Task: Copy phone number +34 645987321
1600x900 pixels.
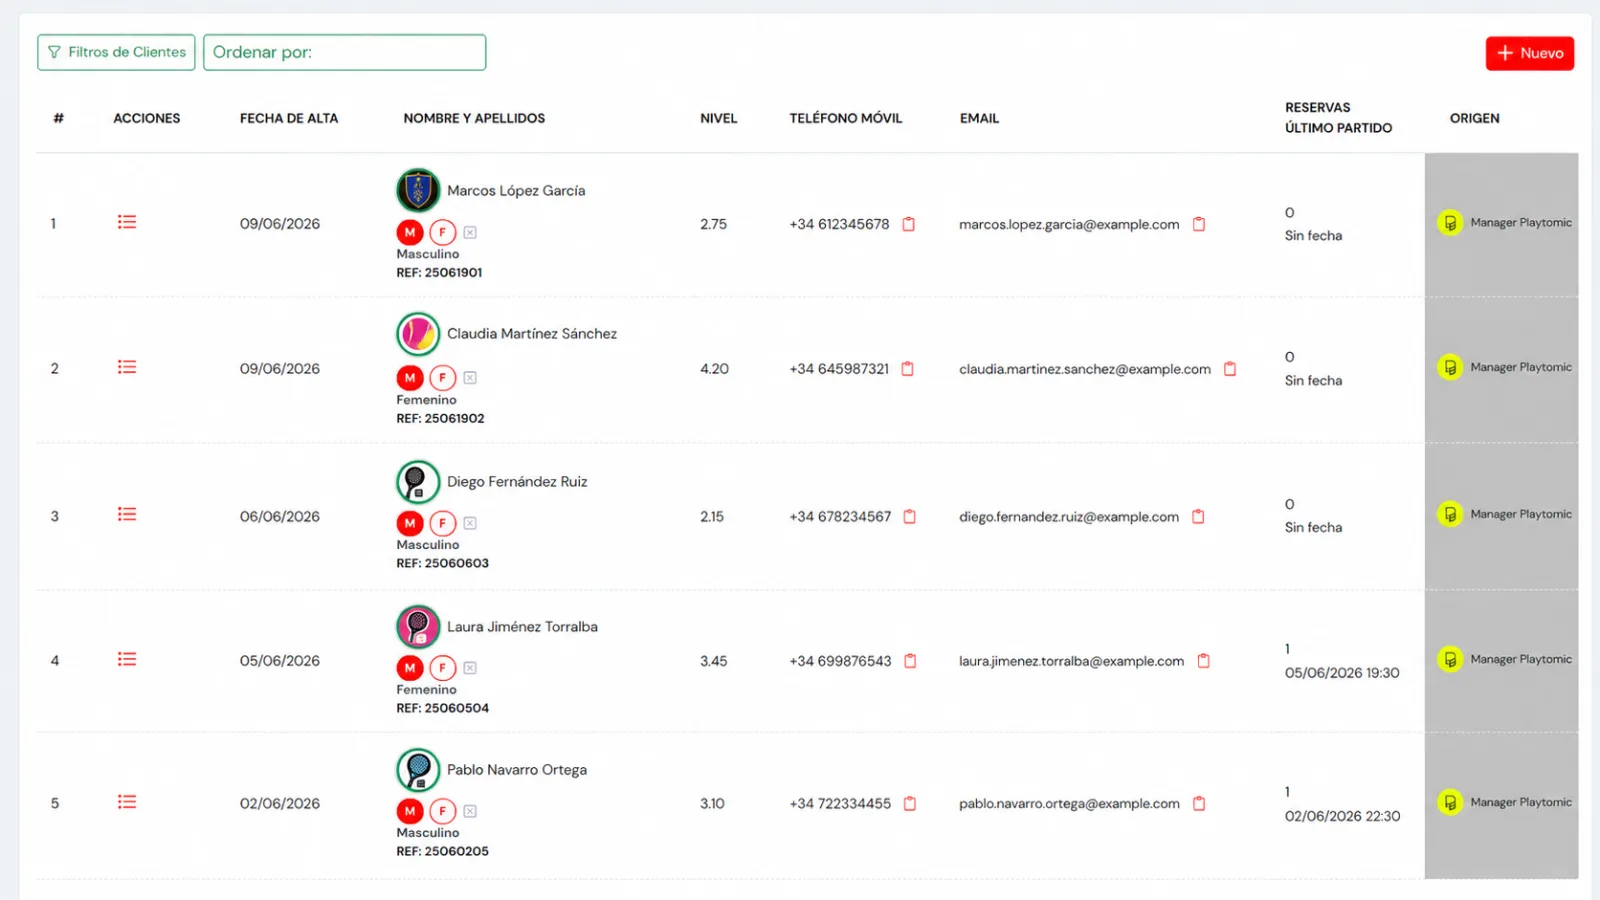Action: pos(908,369)
